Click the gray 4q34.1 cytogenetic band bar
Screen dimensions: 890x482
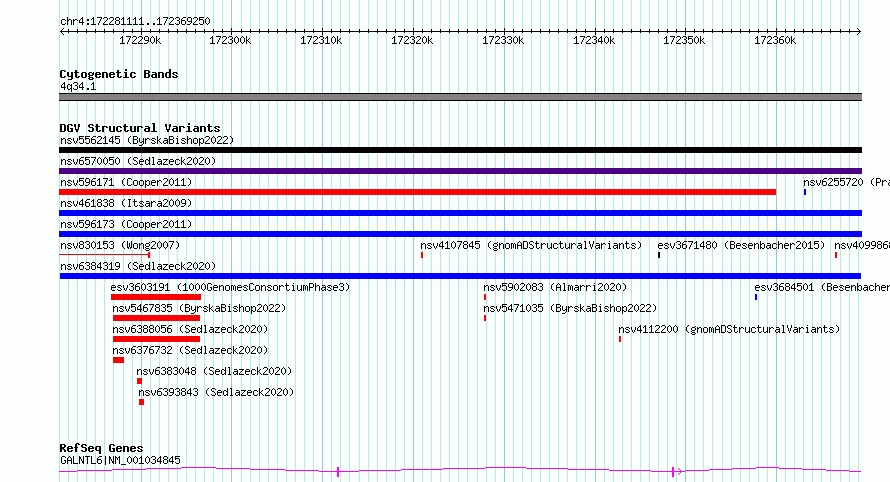pos(460,97)
